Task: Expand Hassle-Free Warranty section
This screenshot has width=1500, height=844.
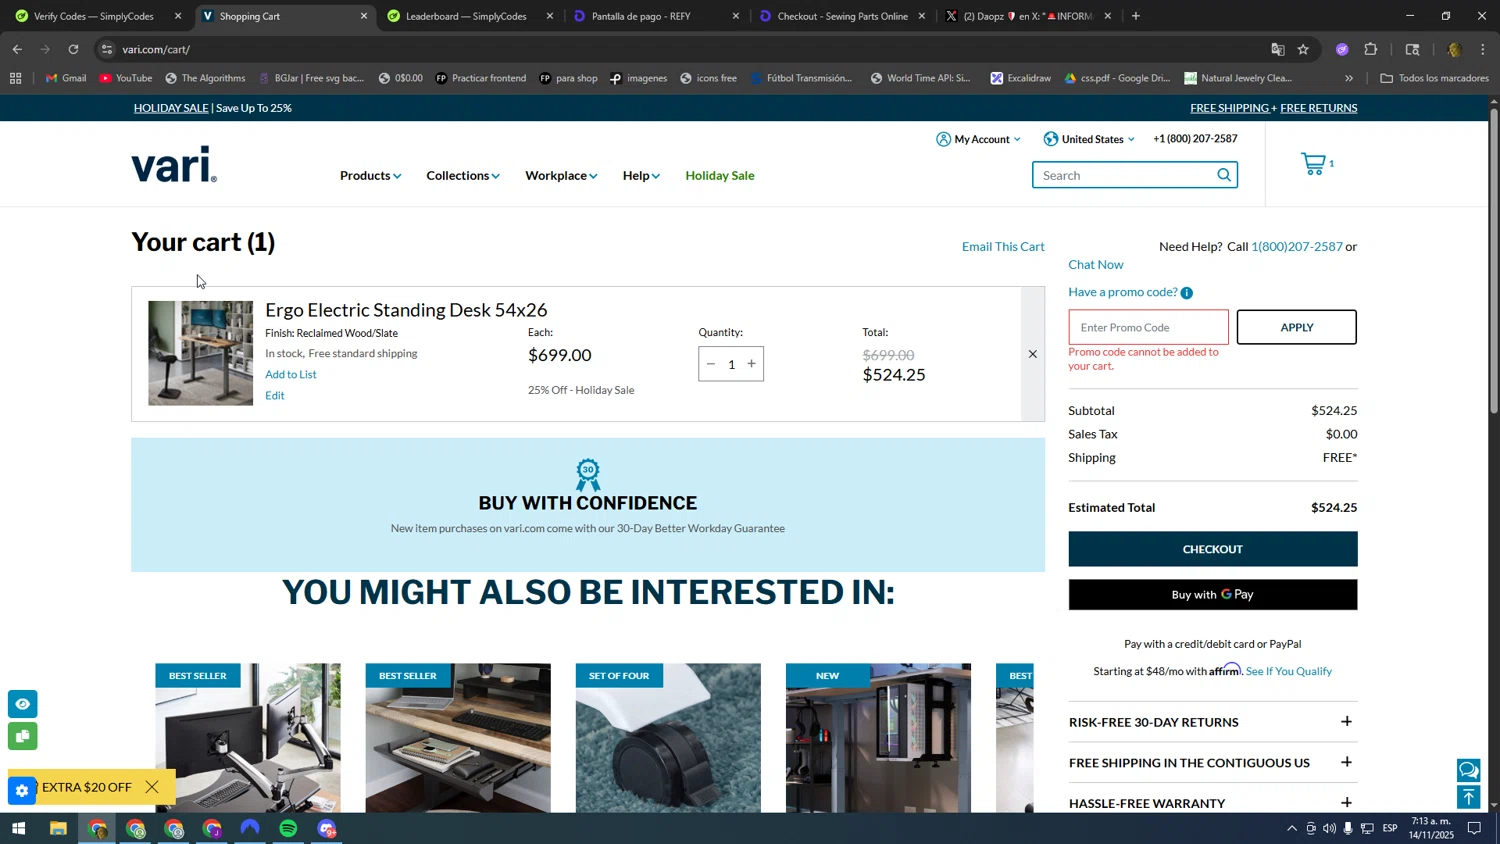Action: pos(1212,803)
